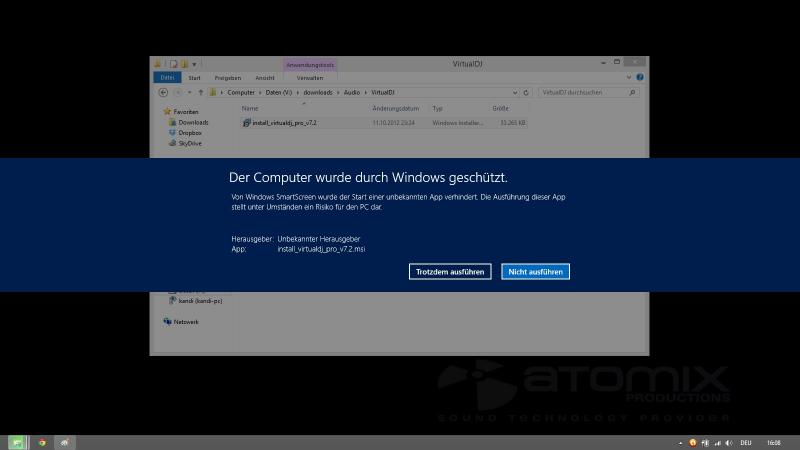This screenshot has height=450, width=800.
Task: Open the Verwalten tab in Explorer
Action: coord(310,78)
